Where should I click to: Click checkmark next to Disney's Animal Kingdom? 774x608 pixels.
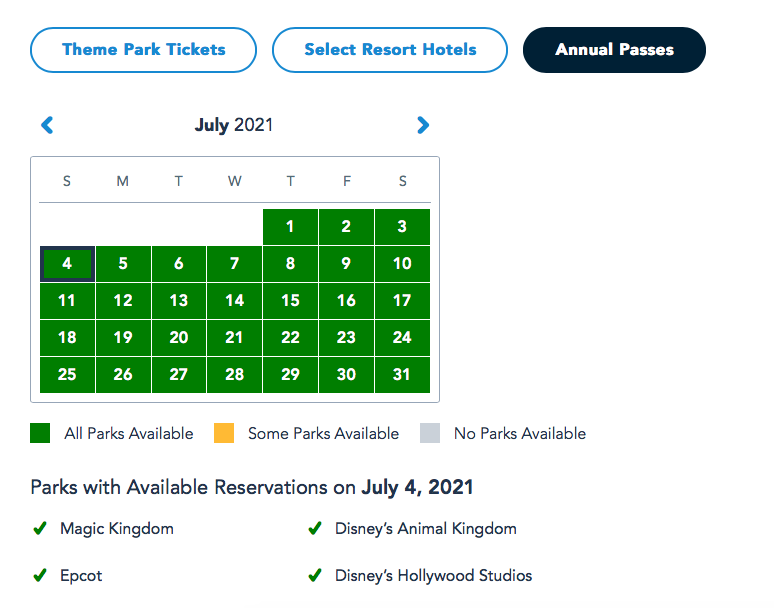click(314, 529)
